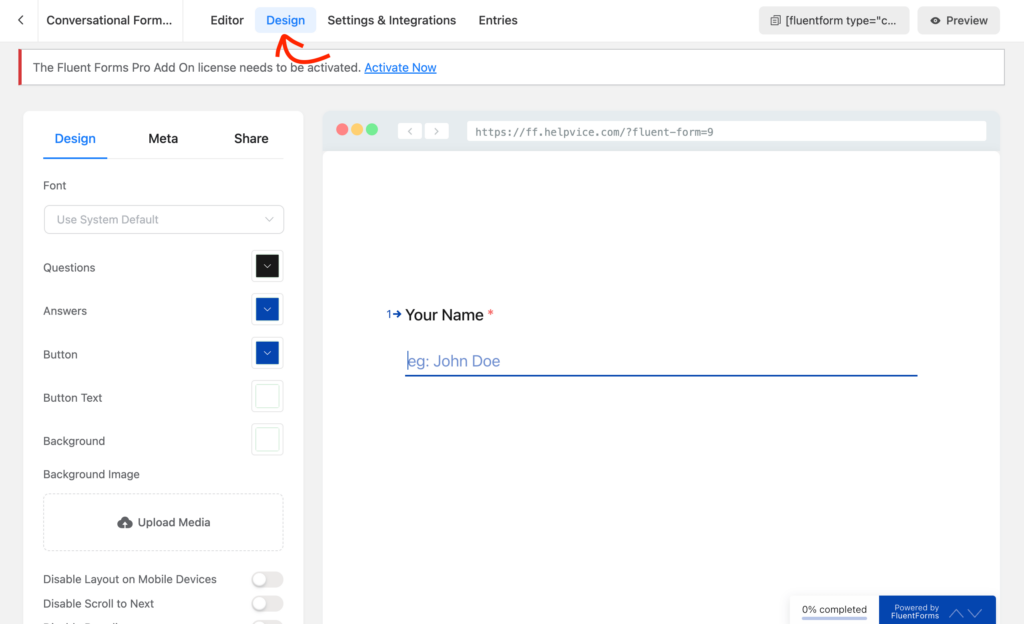Enable Disable Layout on Mobile Devices
The height and width of the screenshot is (624, 1024).
pyautogui.click(x=267, y=579)
